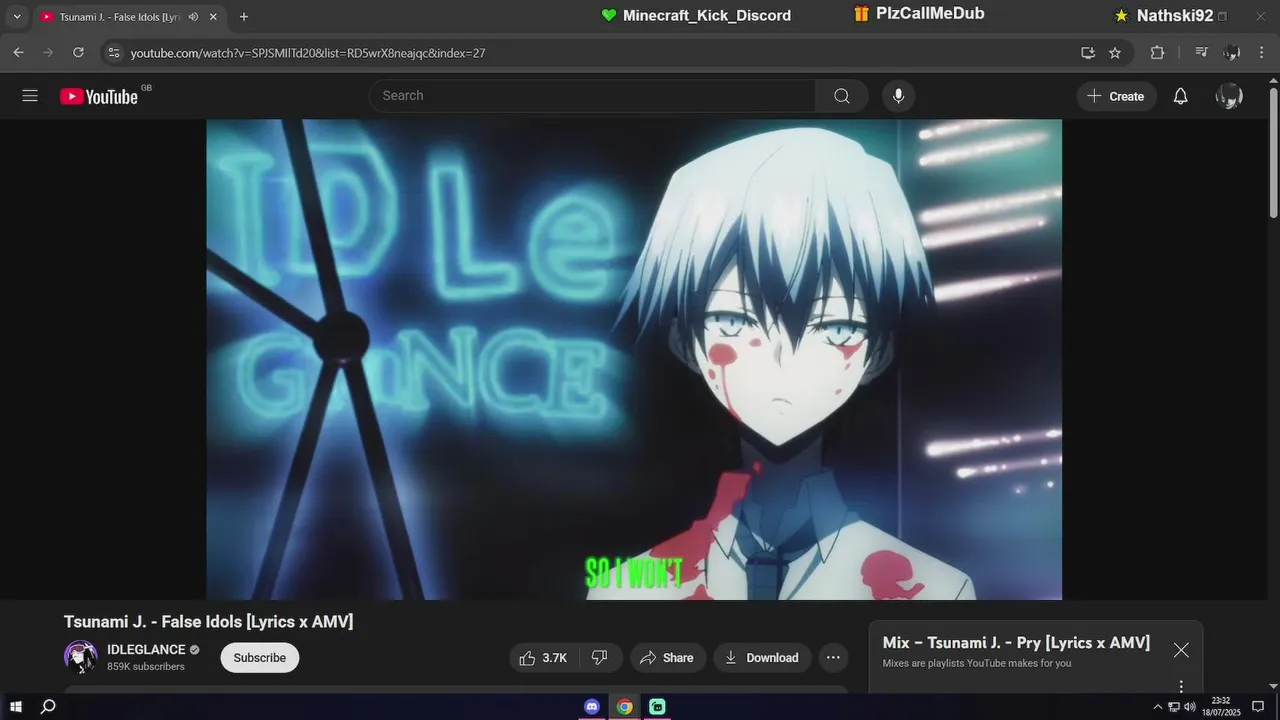Image resolution: width=1280 pixels, height=720 pixels.
Task: Open the IDLEGLANCE channel name link
Action: pyautogui.click(x=147, y=650)
